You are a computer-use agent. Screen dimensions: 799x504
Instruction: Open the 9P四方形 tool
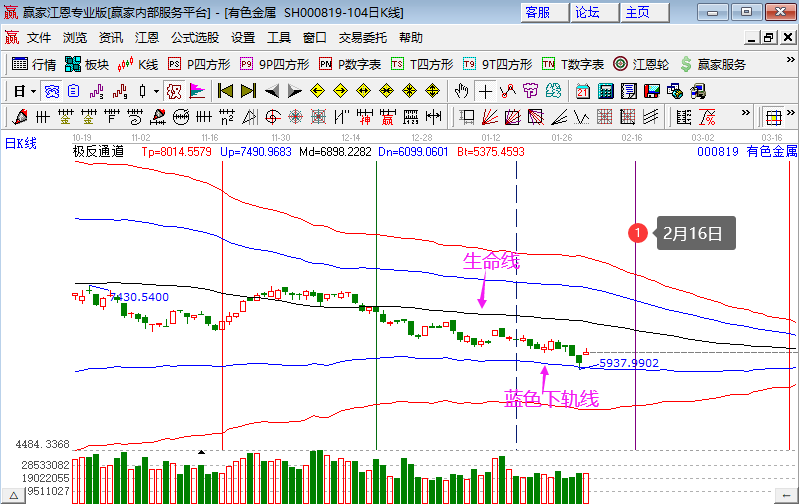pyautogui.click(x=275, y=64)
